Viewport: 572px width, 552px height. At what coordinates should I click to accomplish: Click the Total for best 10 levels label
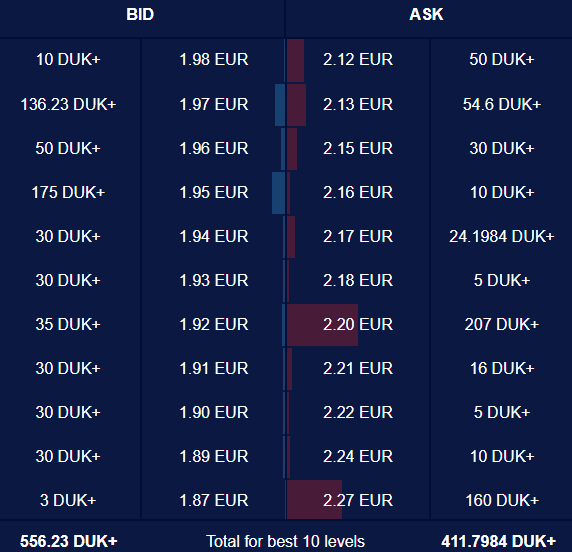coord(285,541)
